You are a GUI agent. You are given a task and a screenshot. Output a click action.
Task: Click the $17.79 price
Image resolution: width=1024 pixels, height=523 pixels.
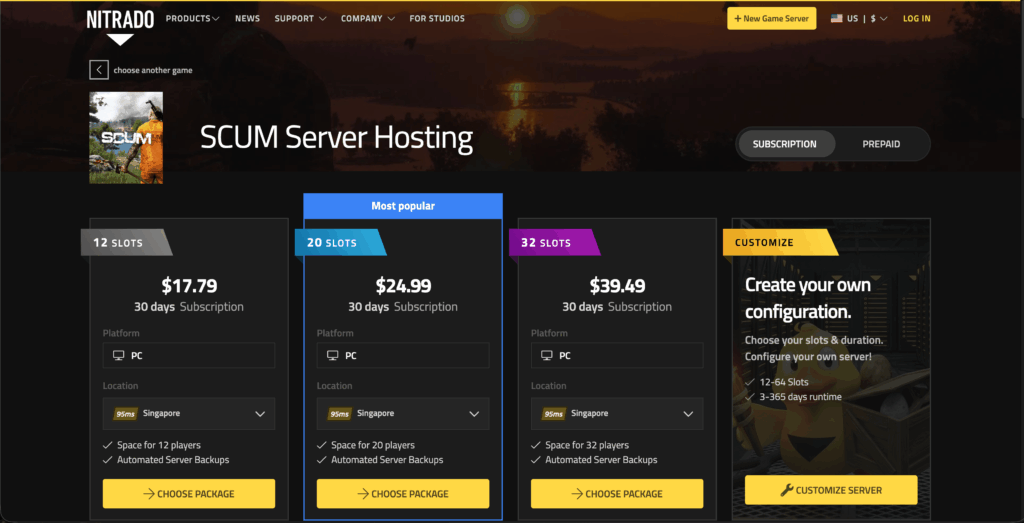pos(189,286)
